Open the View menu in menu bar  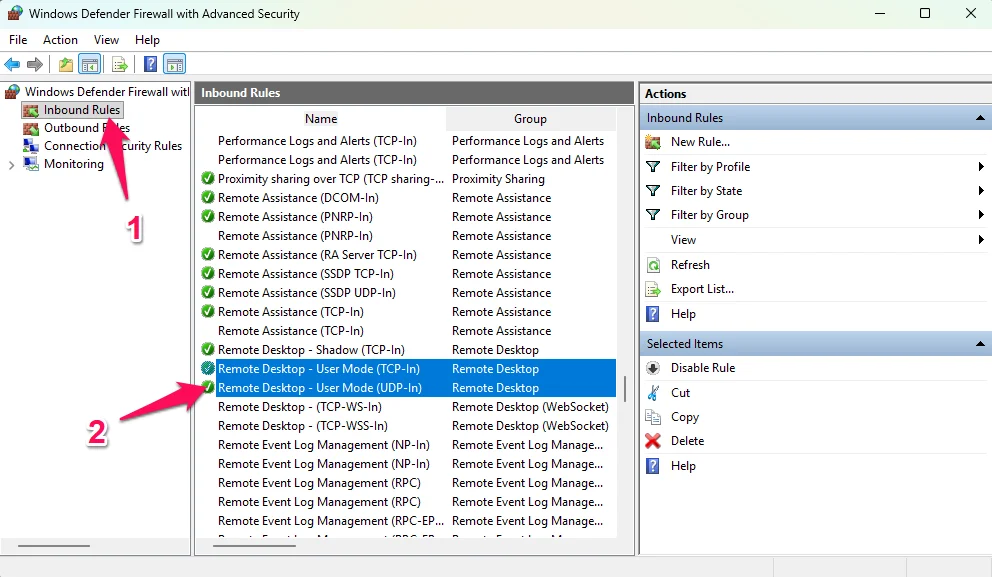click(x=106, y=40)
